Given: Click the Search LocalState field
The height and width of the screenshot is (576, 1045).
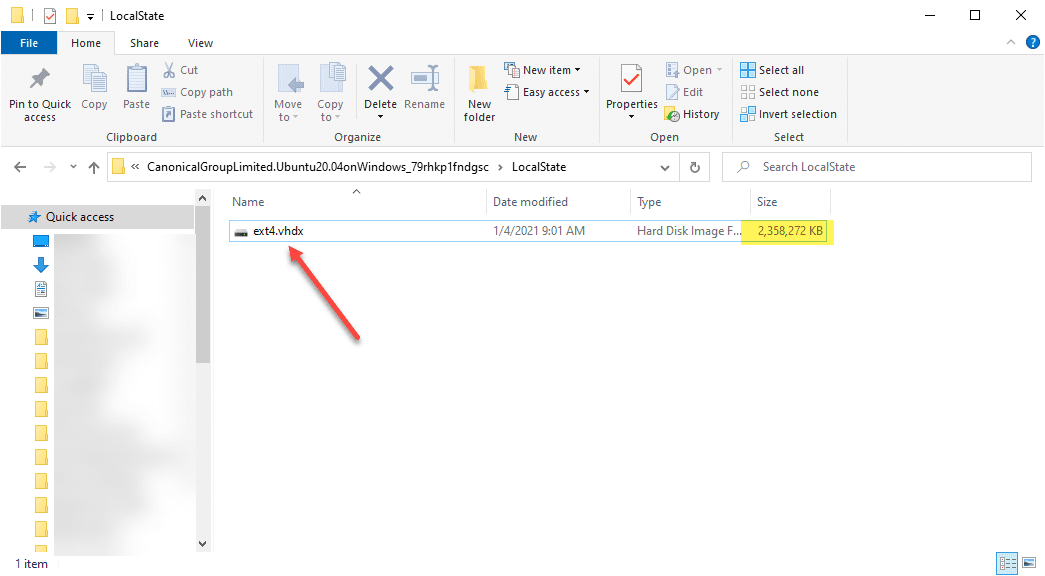Looking at the screenshot, I should 876,167.
